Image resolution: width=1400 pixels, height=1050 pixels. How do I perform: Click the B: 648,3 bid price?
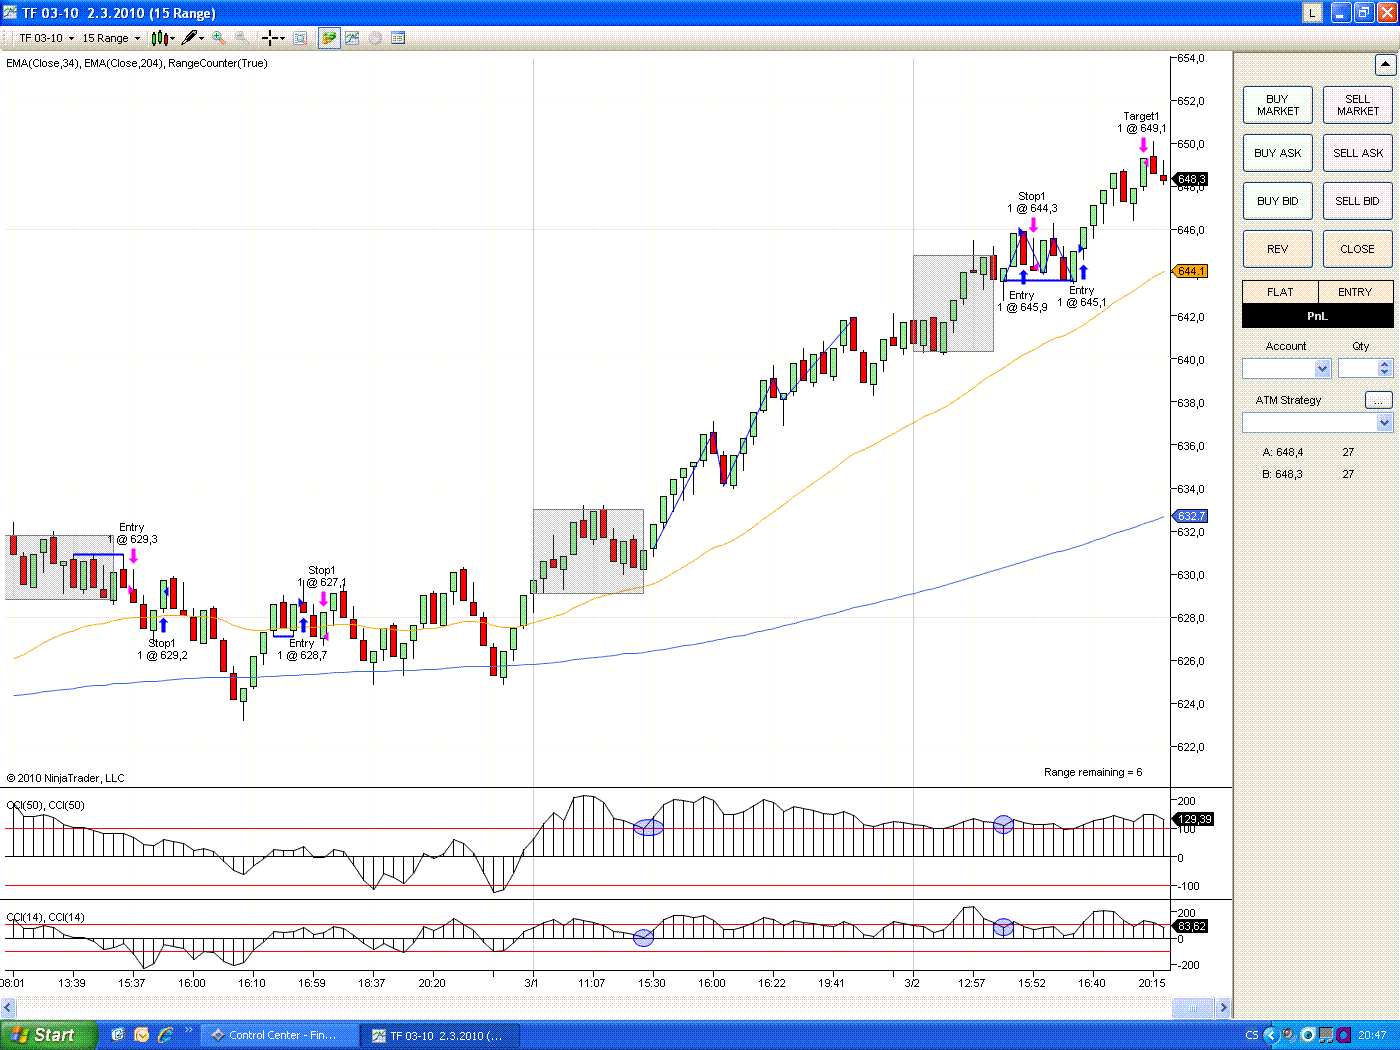click(x=1283, y=474)
